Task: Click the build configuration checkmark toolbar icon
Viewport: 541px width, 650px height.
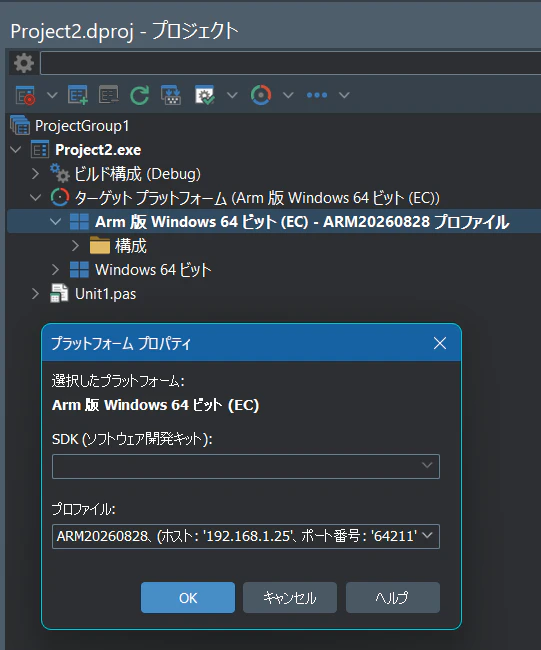Action: (205, 95)
